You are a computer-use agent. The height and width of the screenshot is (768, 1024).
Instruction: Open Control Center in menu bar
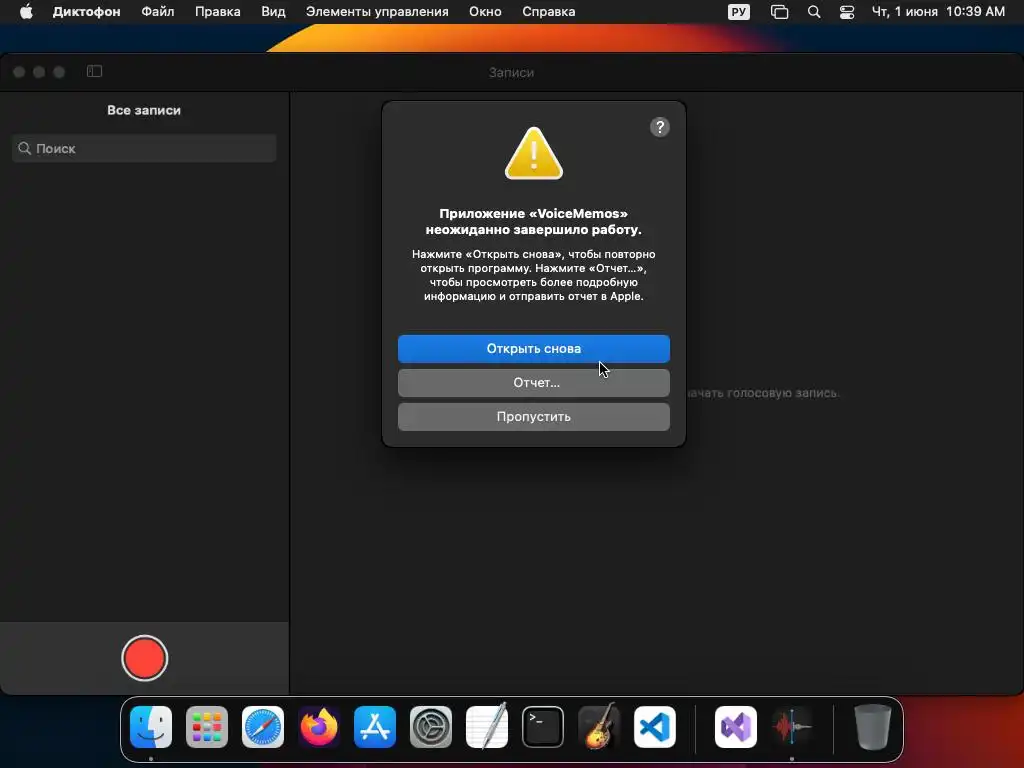coord(846,12)
